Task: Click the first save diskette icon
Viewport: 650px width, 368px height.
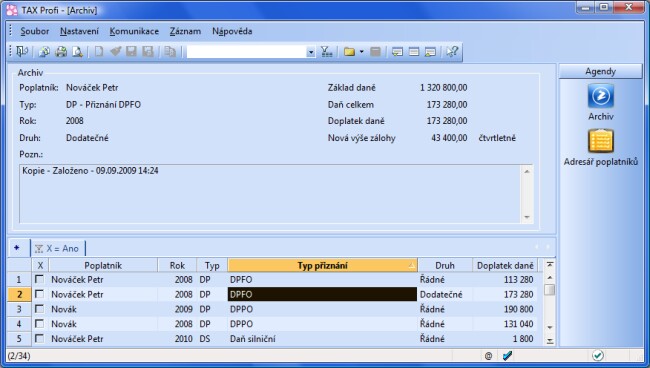Action: point(131,52)
